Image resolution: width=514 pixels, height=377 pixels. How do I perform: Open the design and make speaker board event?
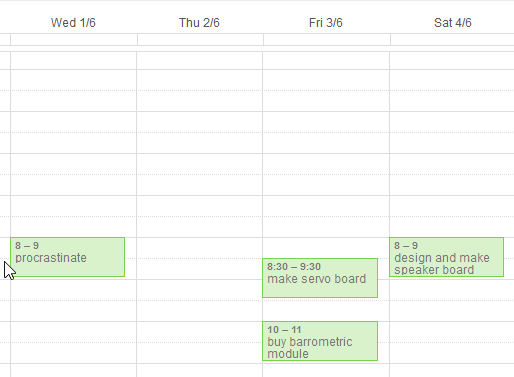[x=446, y=257]
